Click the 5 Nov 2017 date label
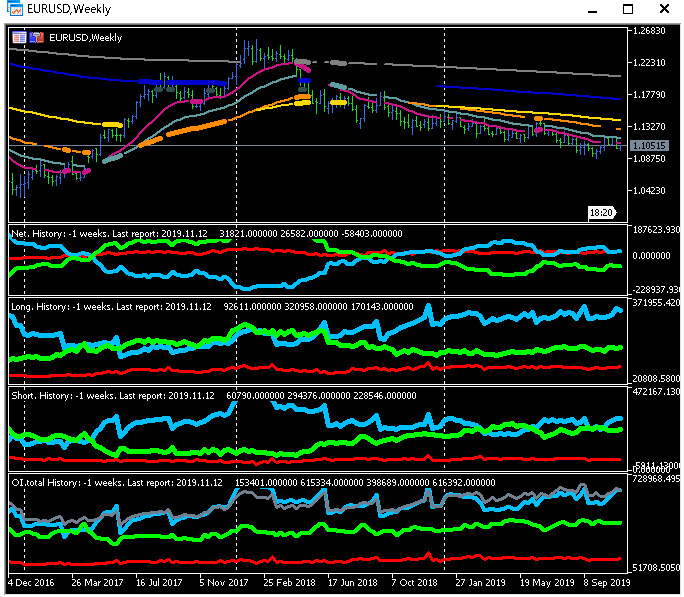This screenshot has height=597, width=684. point(224,583)
